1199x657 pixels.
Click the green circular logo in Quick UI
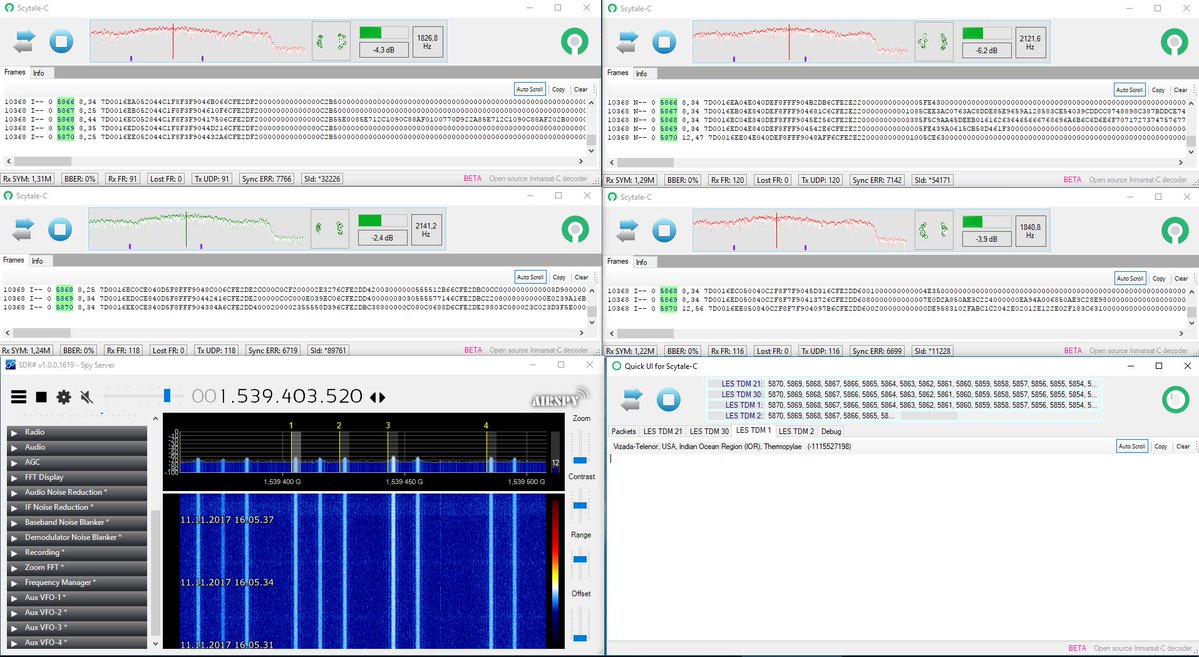tap(1175, 399)
